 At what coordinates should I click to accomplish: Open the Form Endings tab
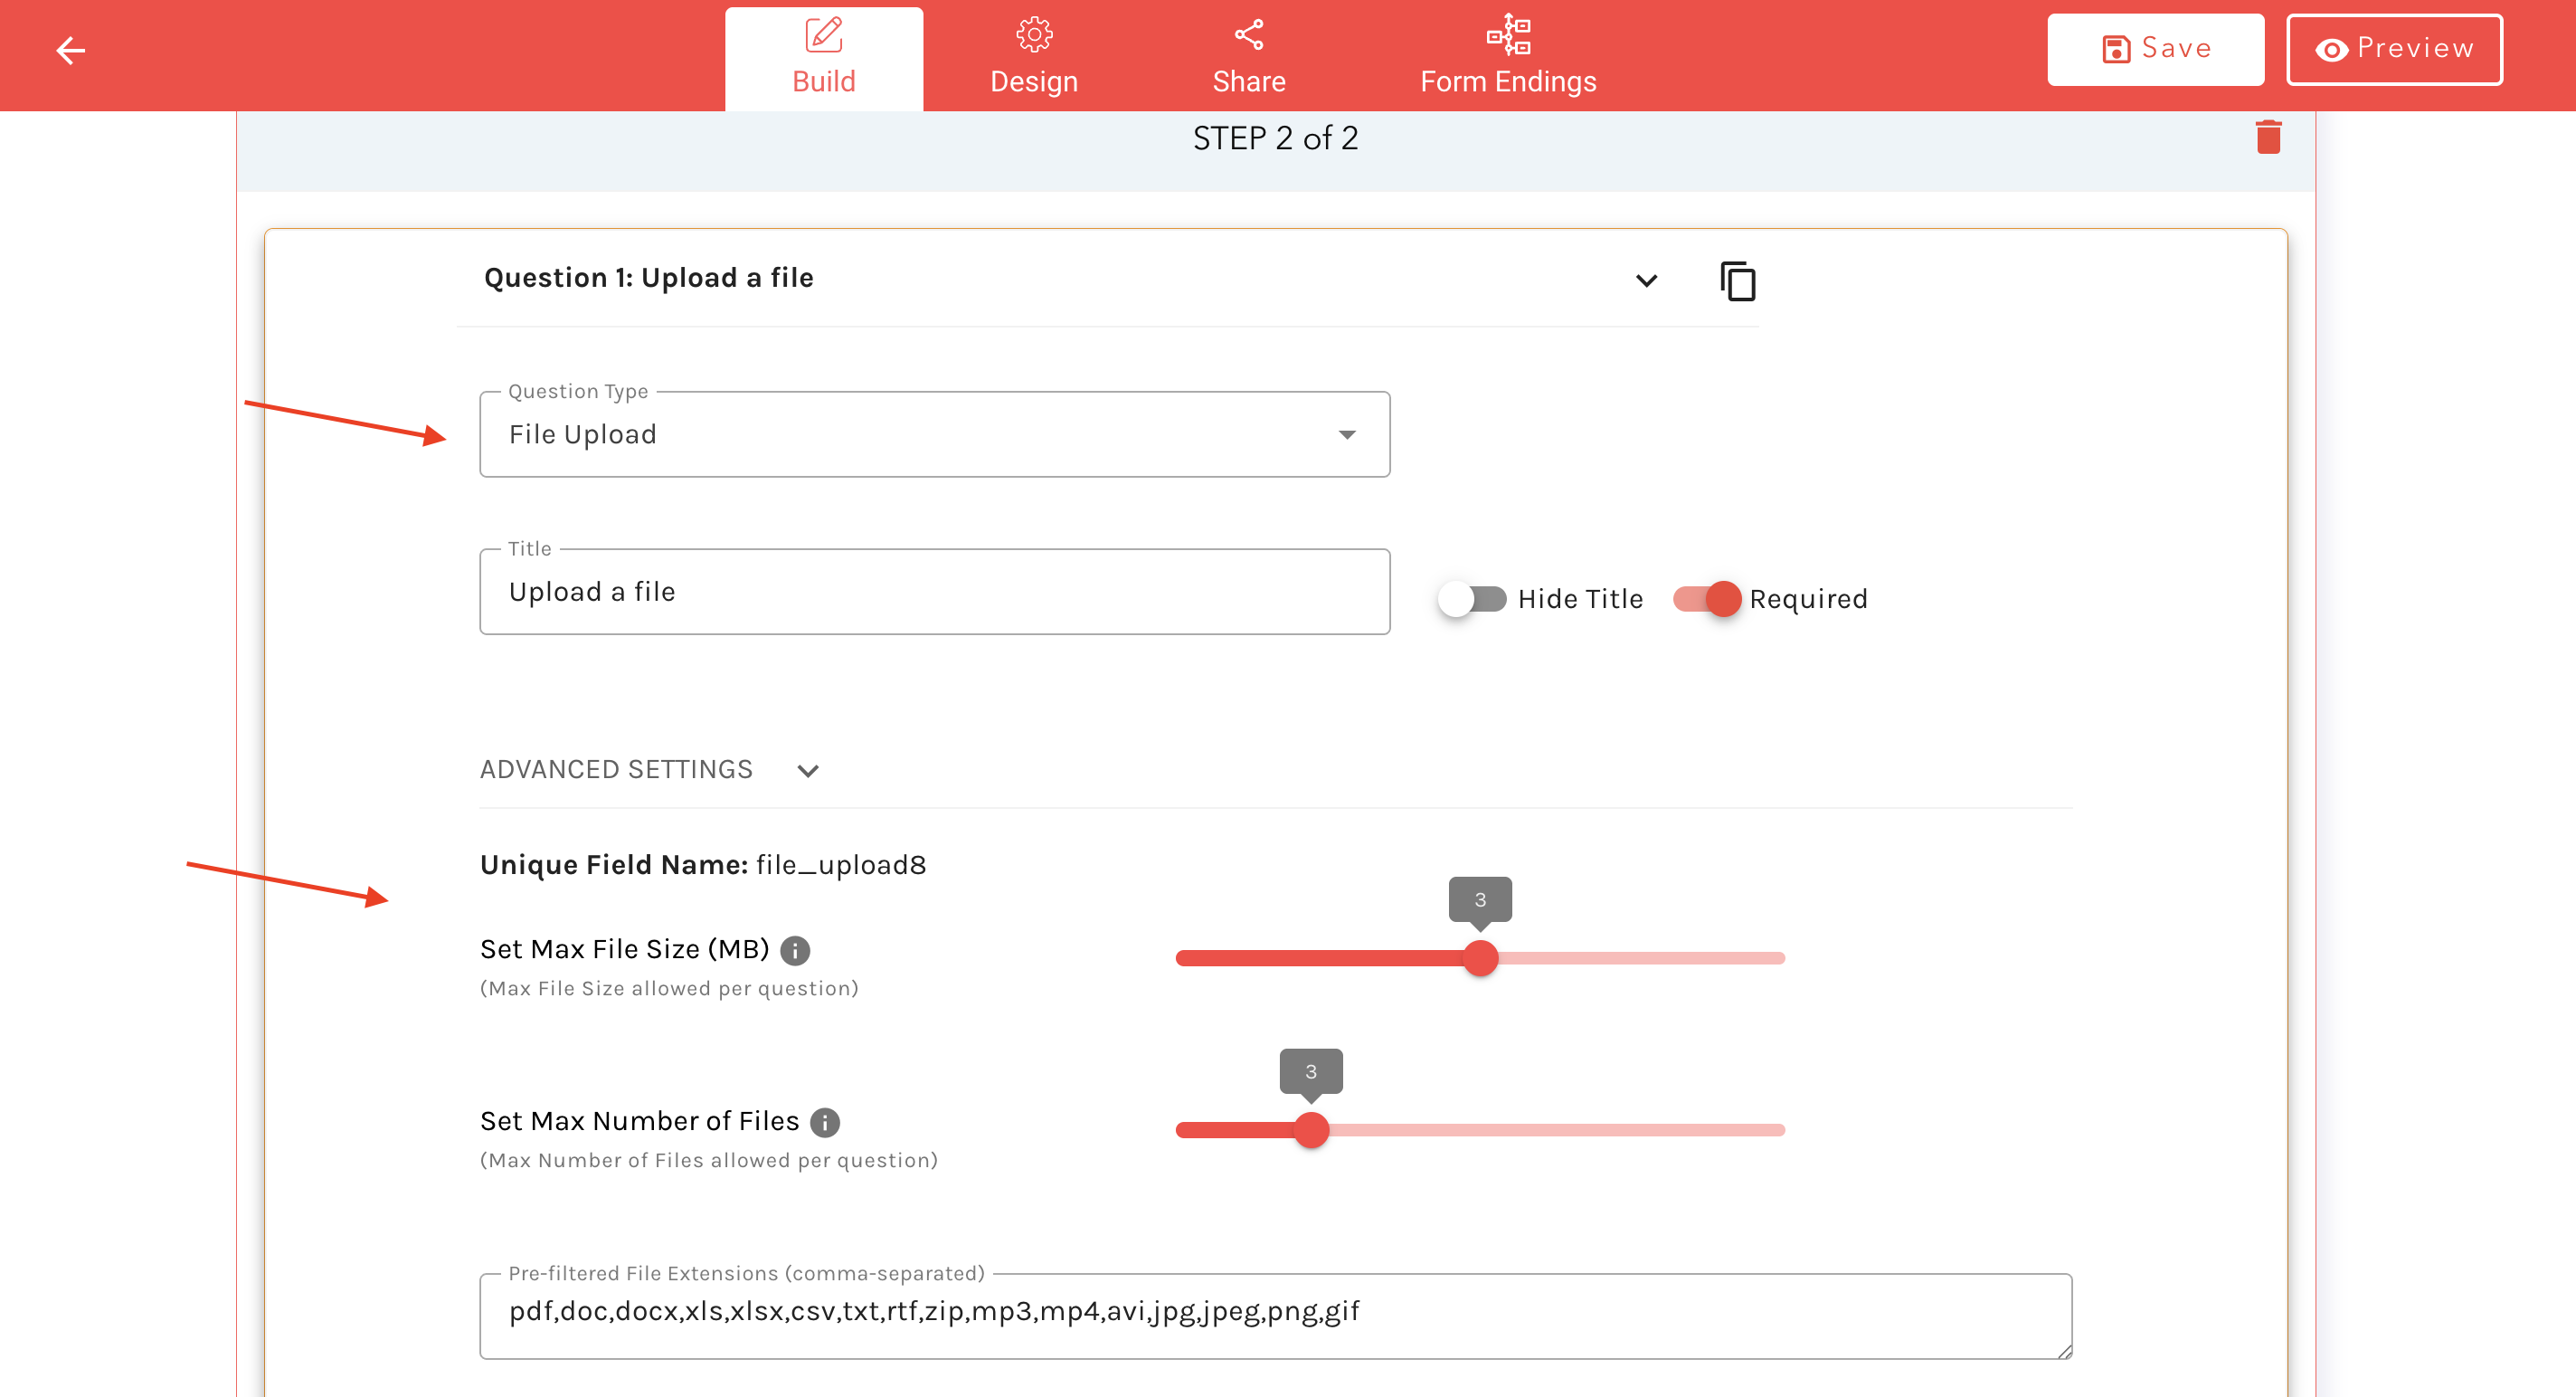1507,57
